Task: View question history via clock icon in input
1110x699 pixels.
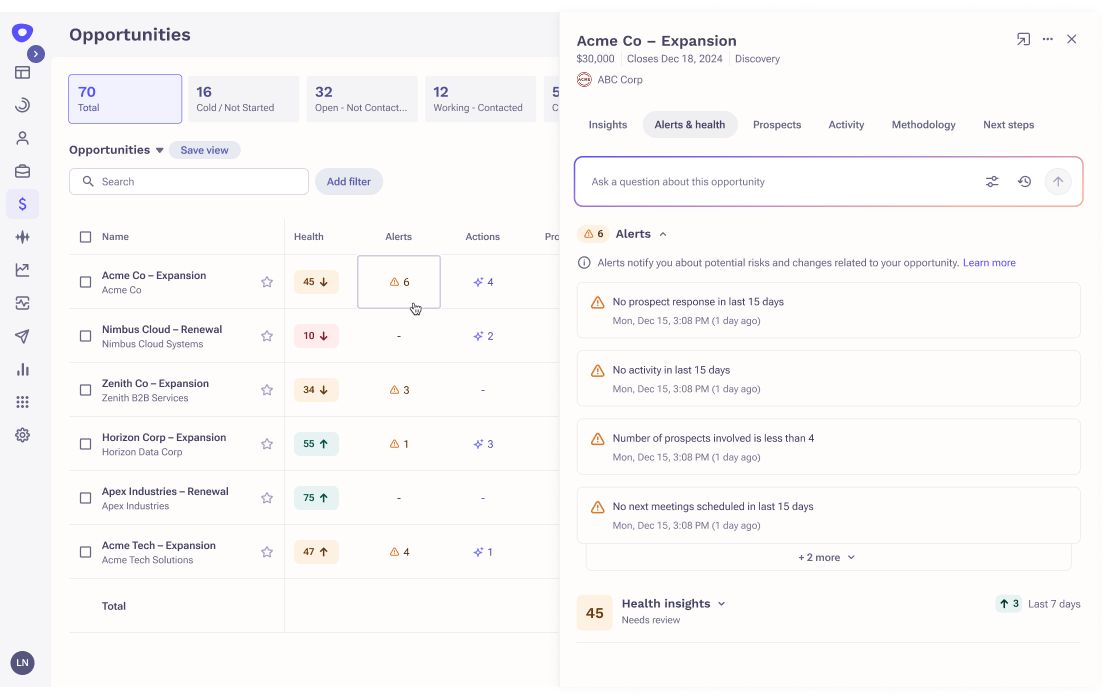Action: point(1023,181)
